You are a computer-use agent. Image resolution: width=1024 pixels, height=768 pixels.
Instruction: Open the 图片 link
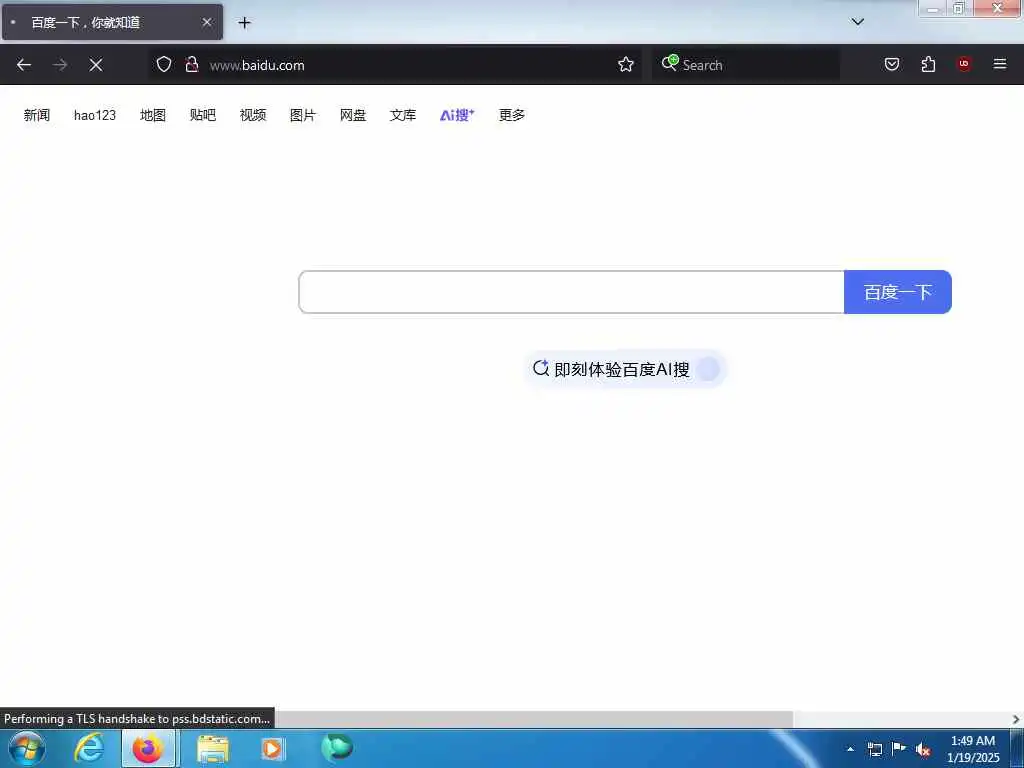point(302,116)
